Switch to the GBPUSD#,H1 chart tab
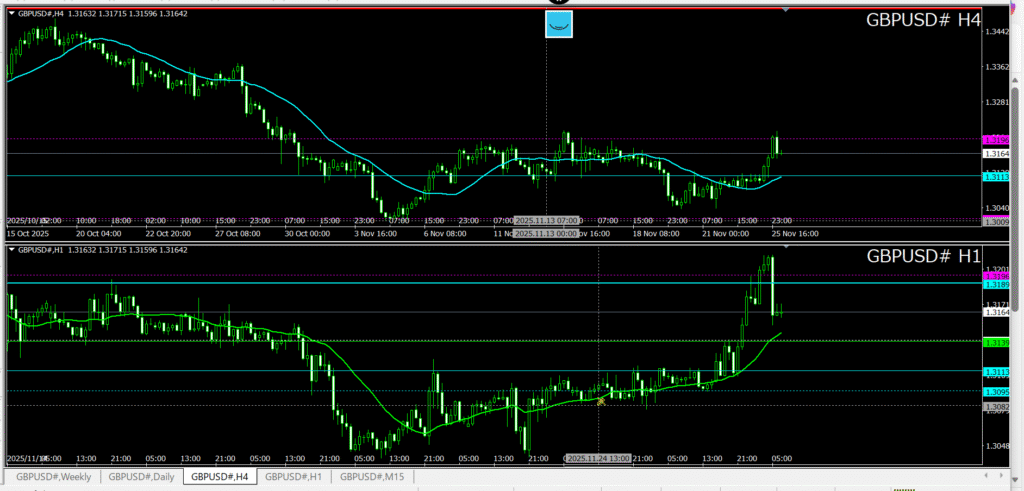Screen dimensions: 1024x491 click(x=295, y=477)
